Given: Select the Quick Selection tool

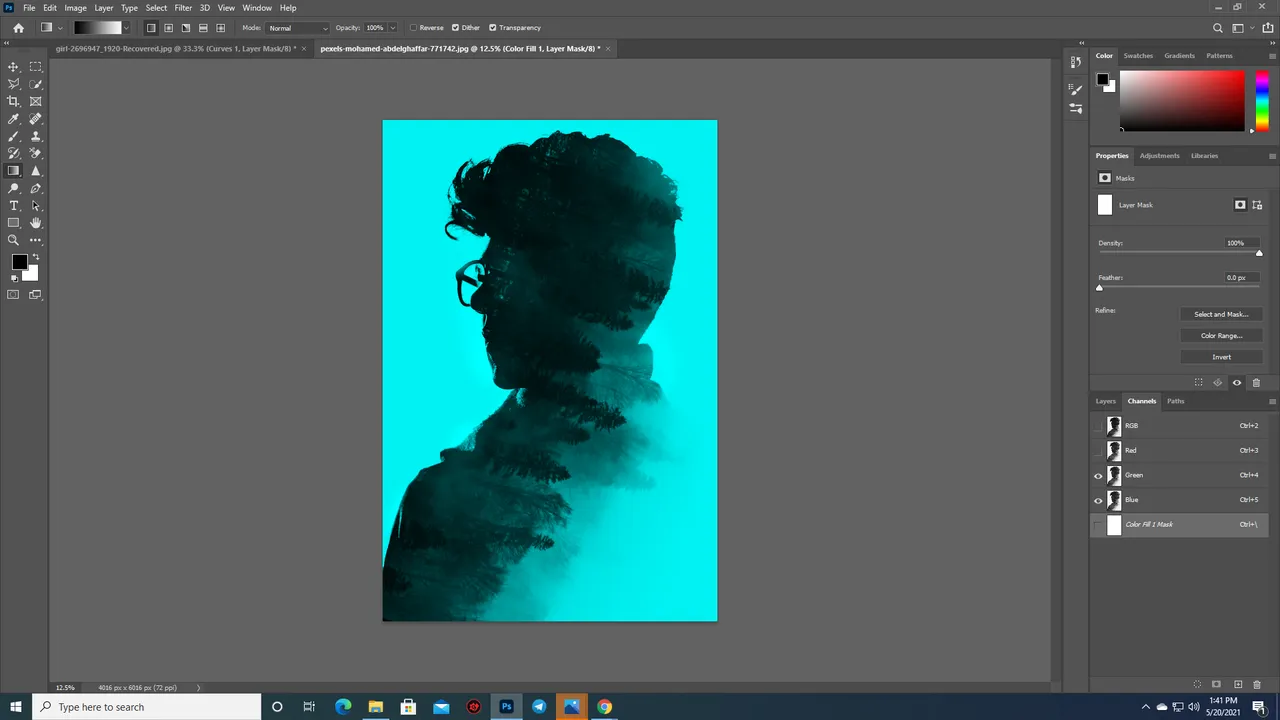Looking at the screenshot, I should coord(36,84).
